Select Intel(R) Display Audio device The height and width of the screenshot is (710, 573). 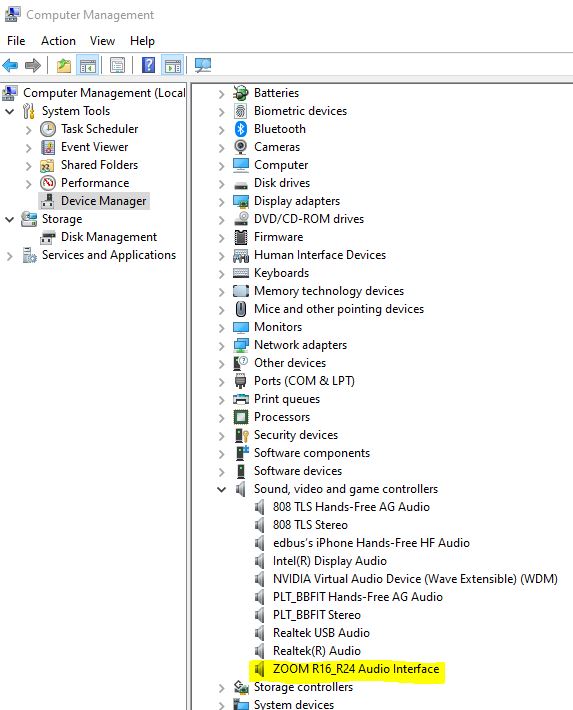pos(330,561)
